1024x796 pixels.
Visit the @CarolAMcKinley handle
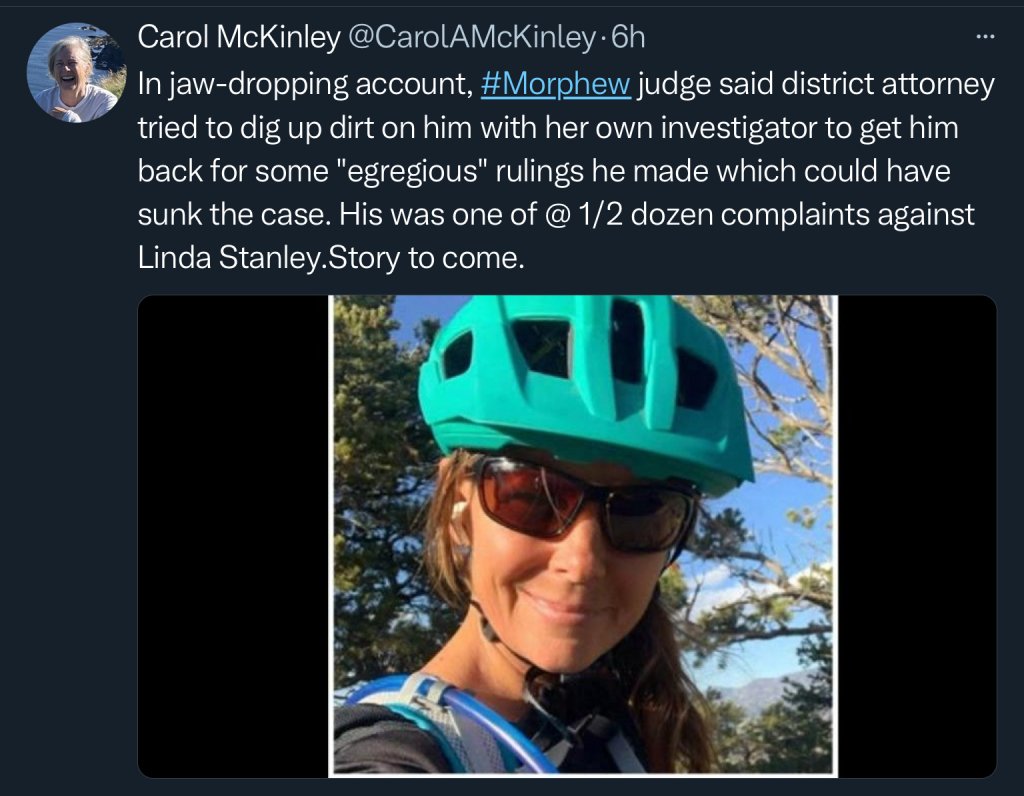point(470,38)
